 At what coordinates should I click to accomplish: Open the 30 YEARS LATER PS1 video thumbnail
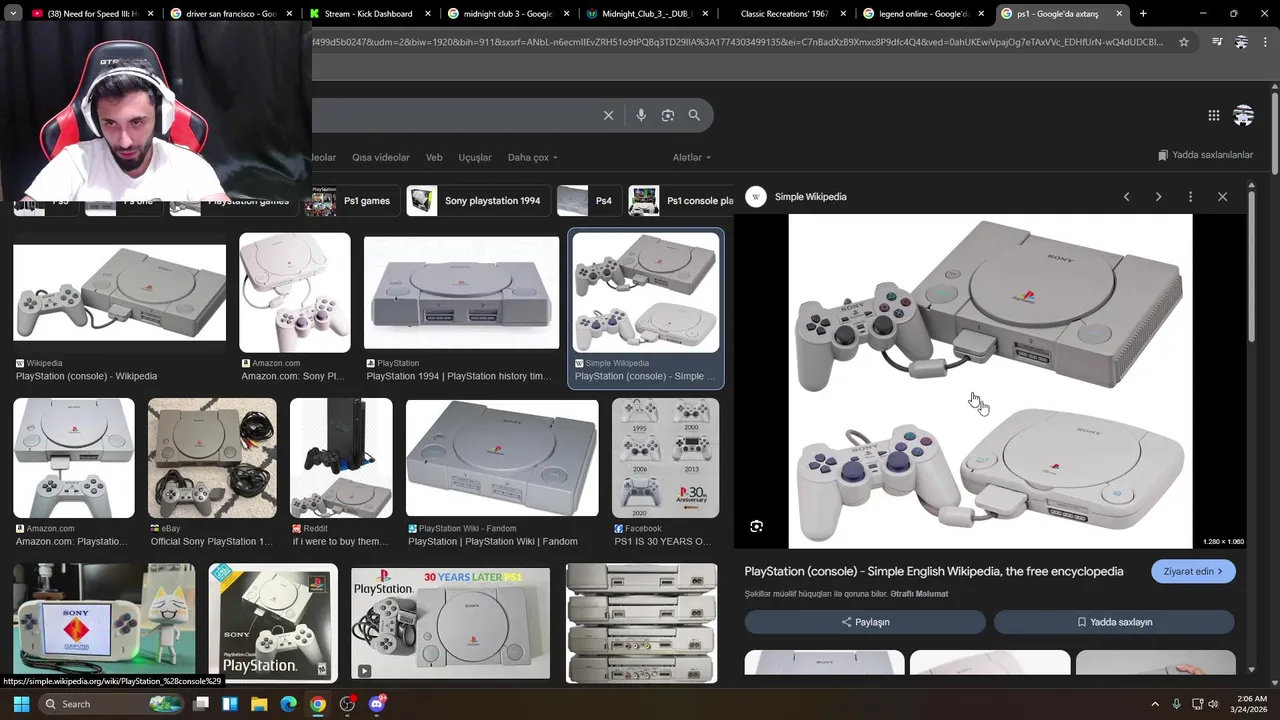click(450, 624)
